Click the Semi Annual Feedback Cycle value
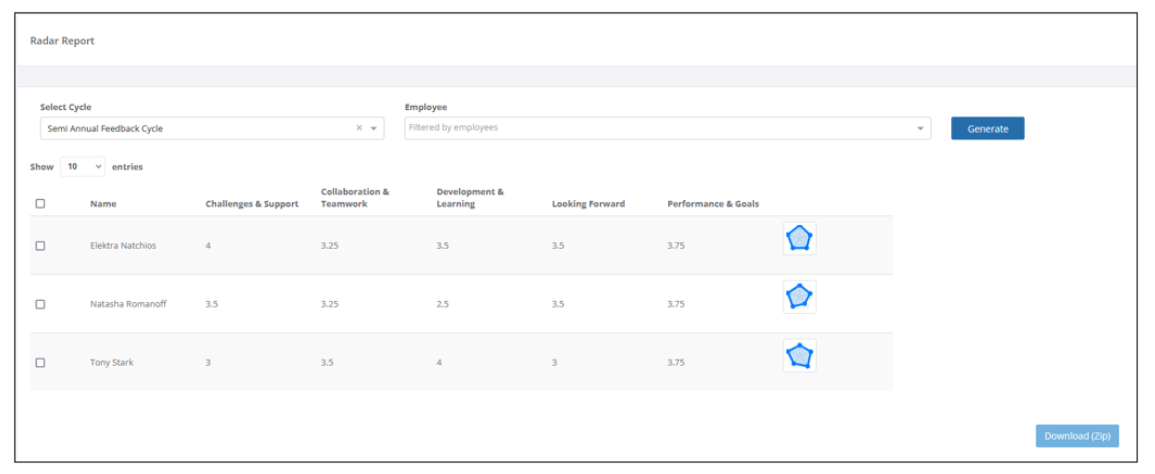The width and height of the screenshot is (1155, 474). pyautogui.click(x=105, y=128)
